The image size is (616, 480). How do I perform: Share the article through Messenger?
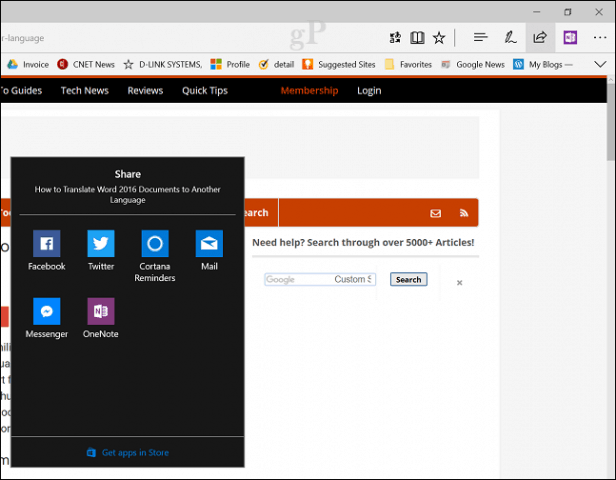point(46,318)
